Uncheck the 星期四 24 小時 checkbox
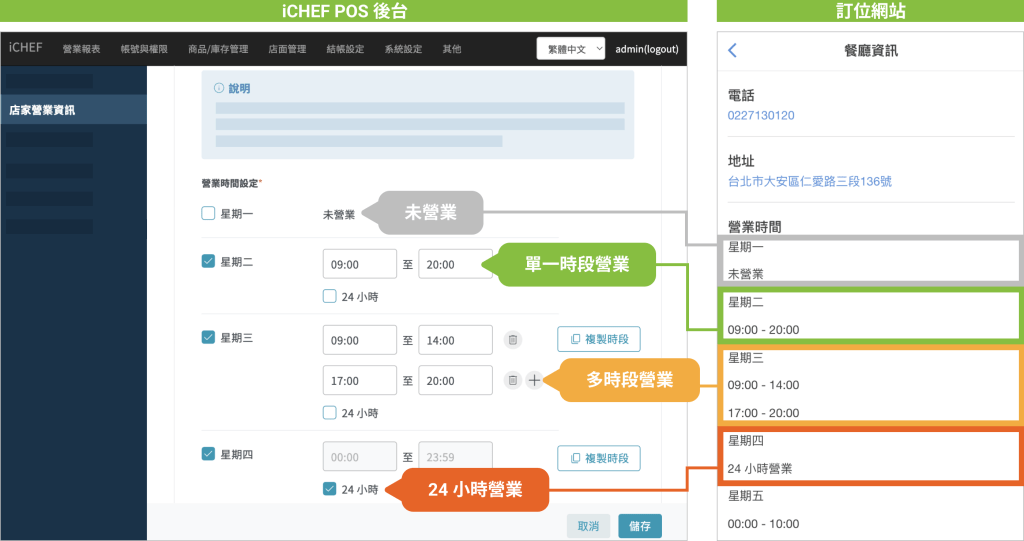The image size is (1024, 541). 330,489
